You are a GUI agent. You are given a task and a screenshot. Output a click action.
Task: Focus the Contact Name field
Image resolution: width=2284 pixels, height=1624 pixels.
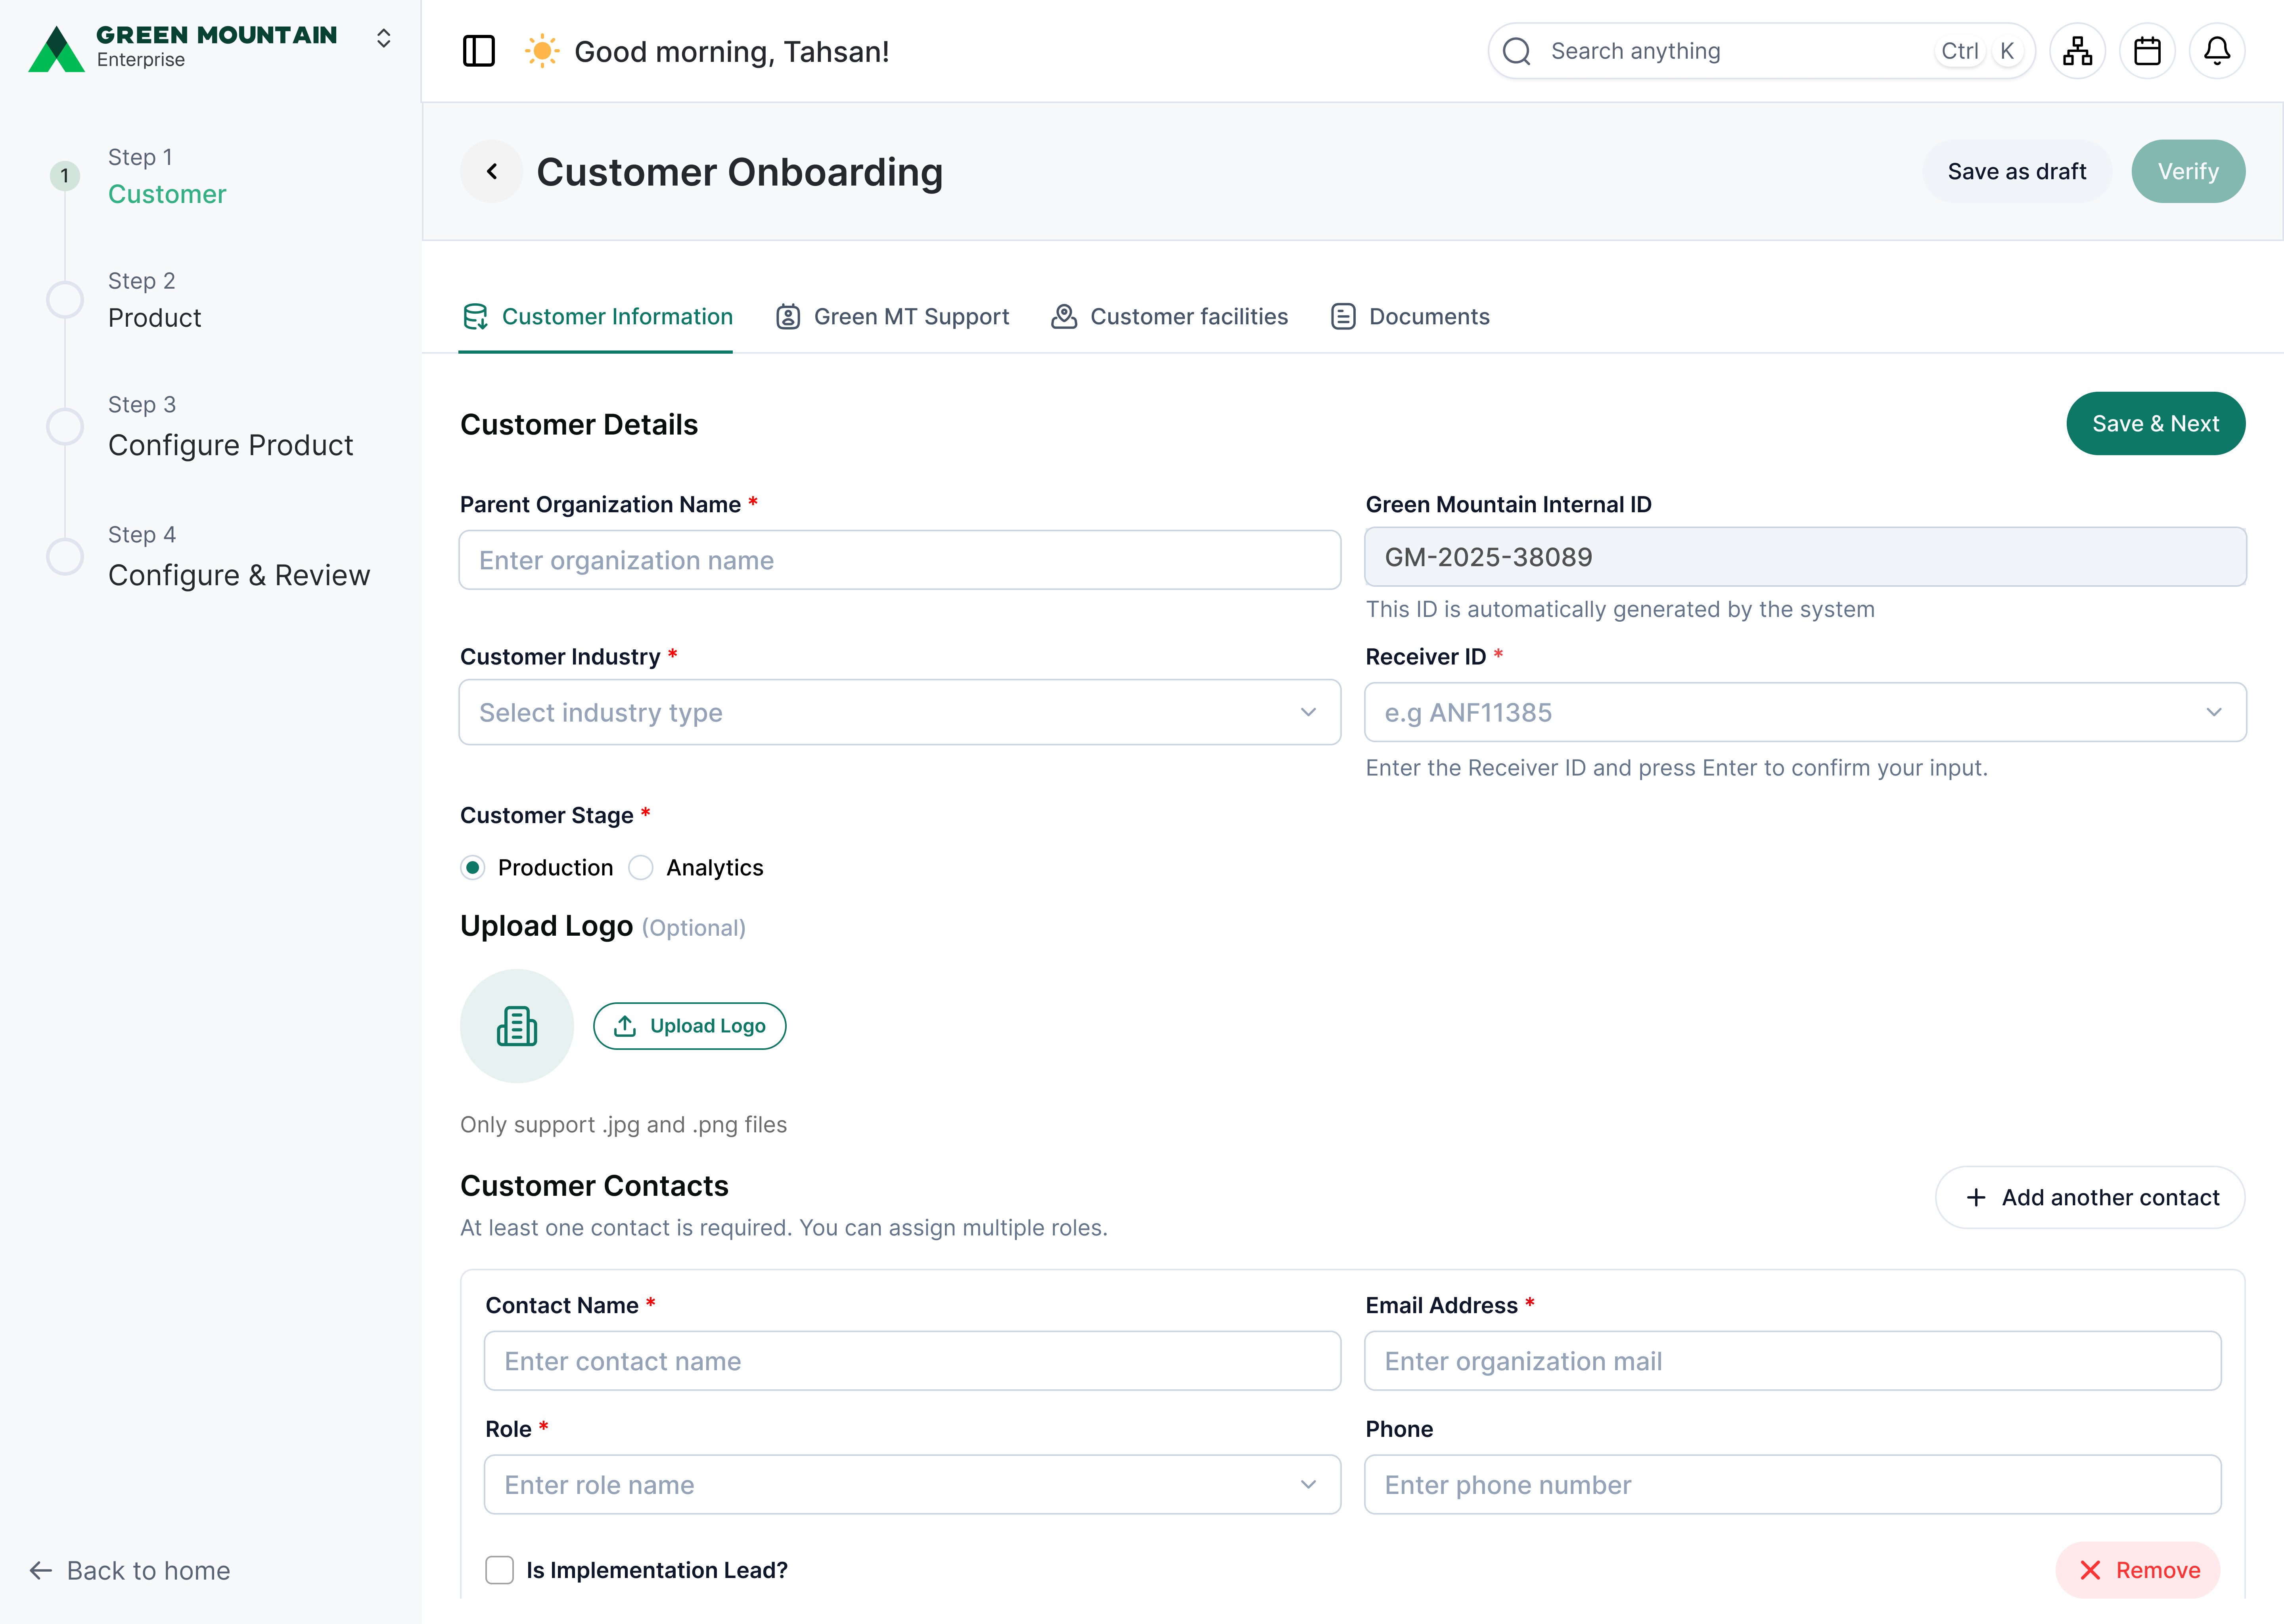click(x=912, y=1361)
